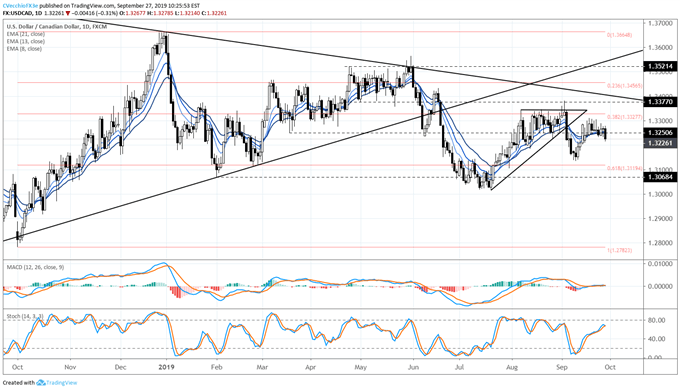Viewport: 680px width, 390px height.
Task: Select the FX:USDCAD symbol label
Action: pos(18,13)
